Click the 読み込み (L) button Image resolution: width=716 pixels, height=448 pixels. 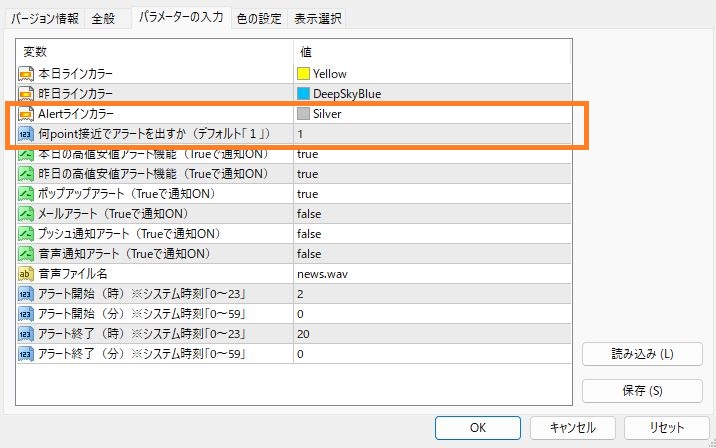coord(642,354)
